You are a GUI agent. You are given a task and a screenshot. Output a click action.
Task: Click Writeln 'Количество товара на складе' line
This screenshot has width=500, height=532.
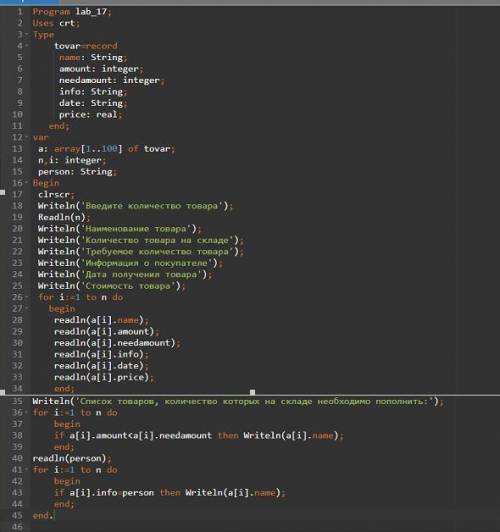tap(141, 240)
